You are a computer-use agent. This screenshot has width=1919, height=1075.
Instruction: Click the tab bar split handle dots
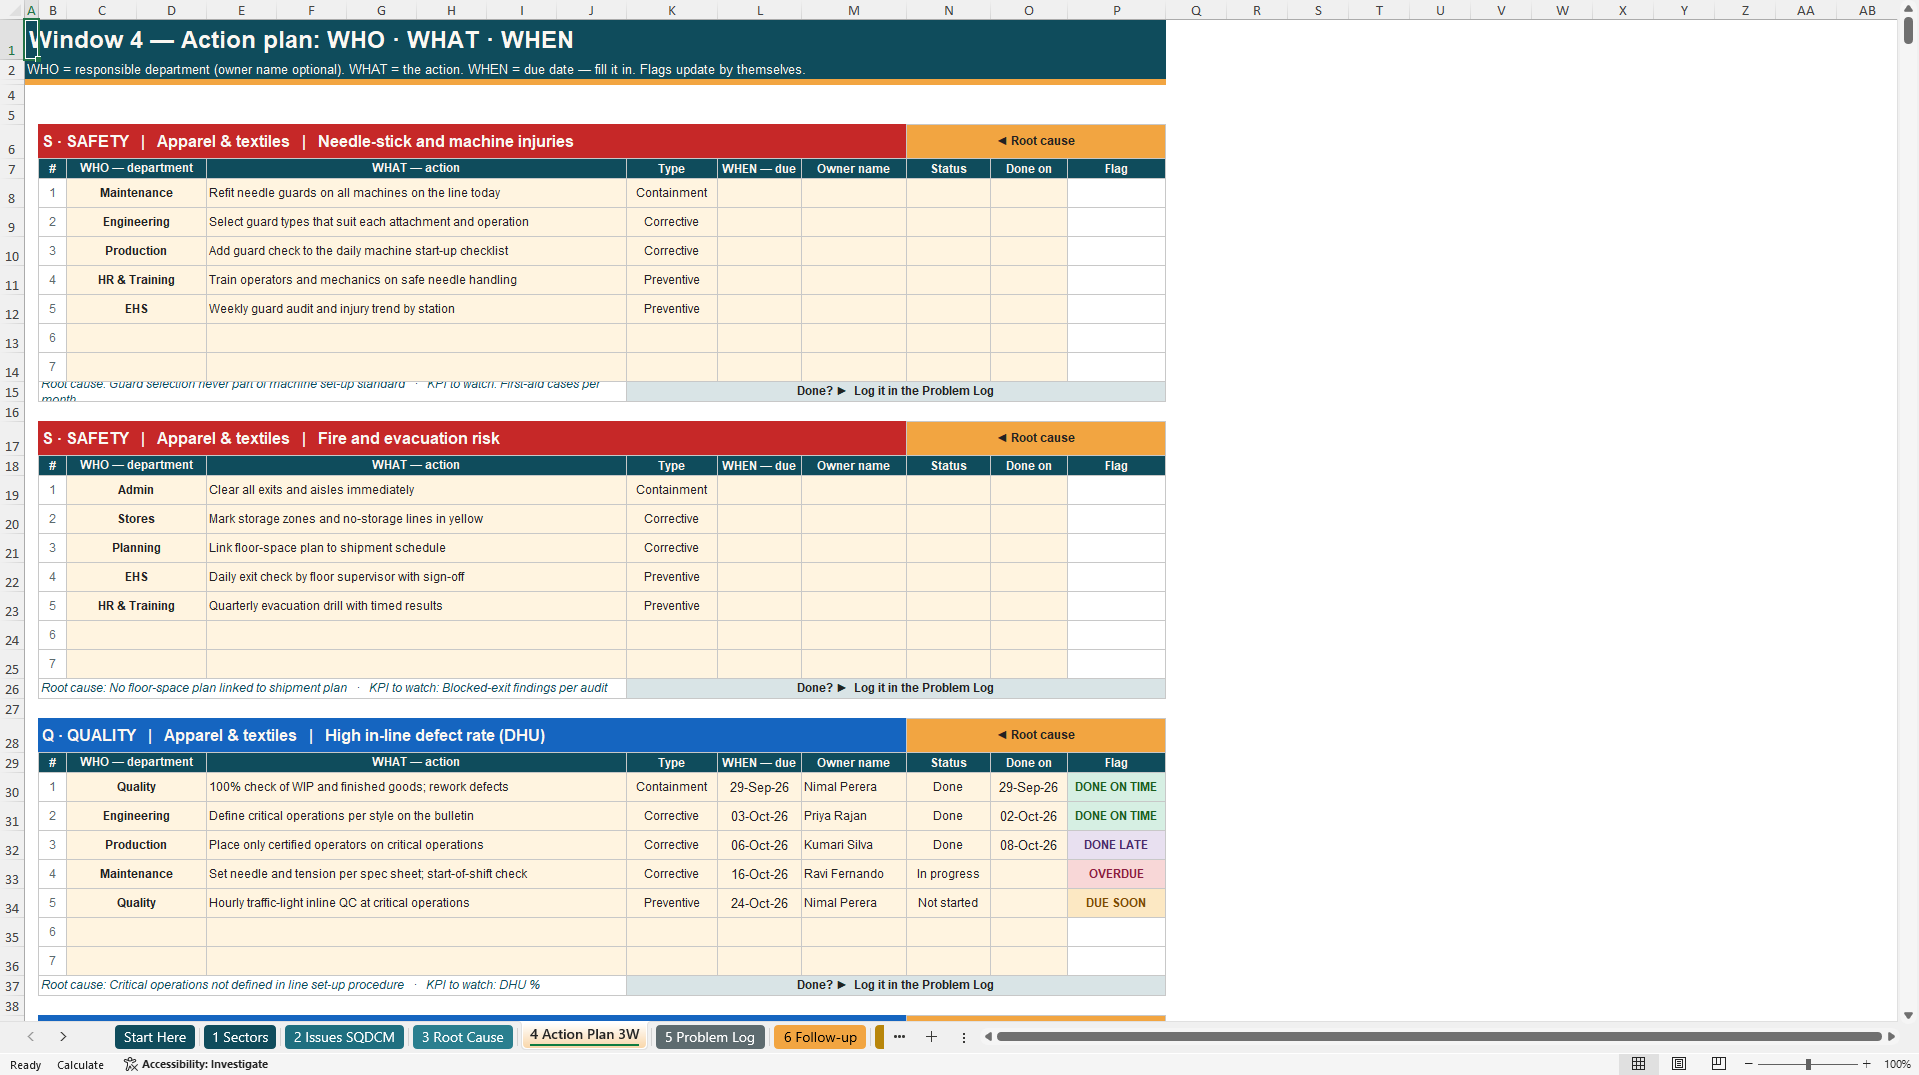(x=964, y=1037)
